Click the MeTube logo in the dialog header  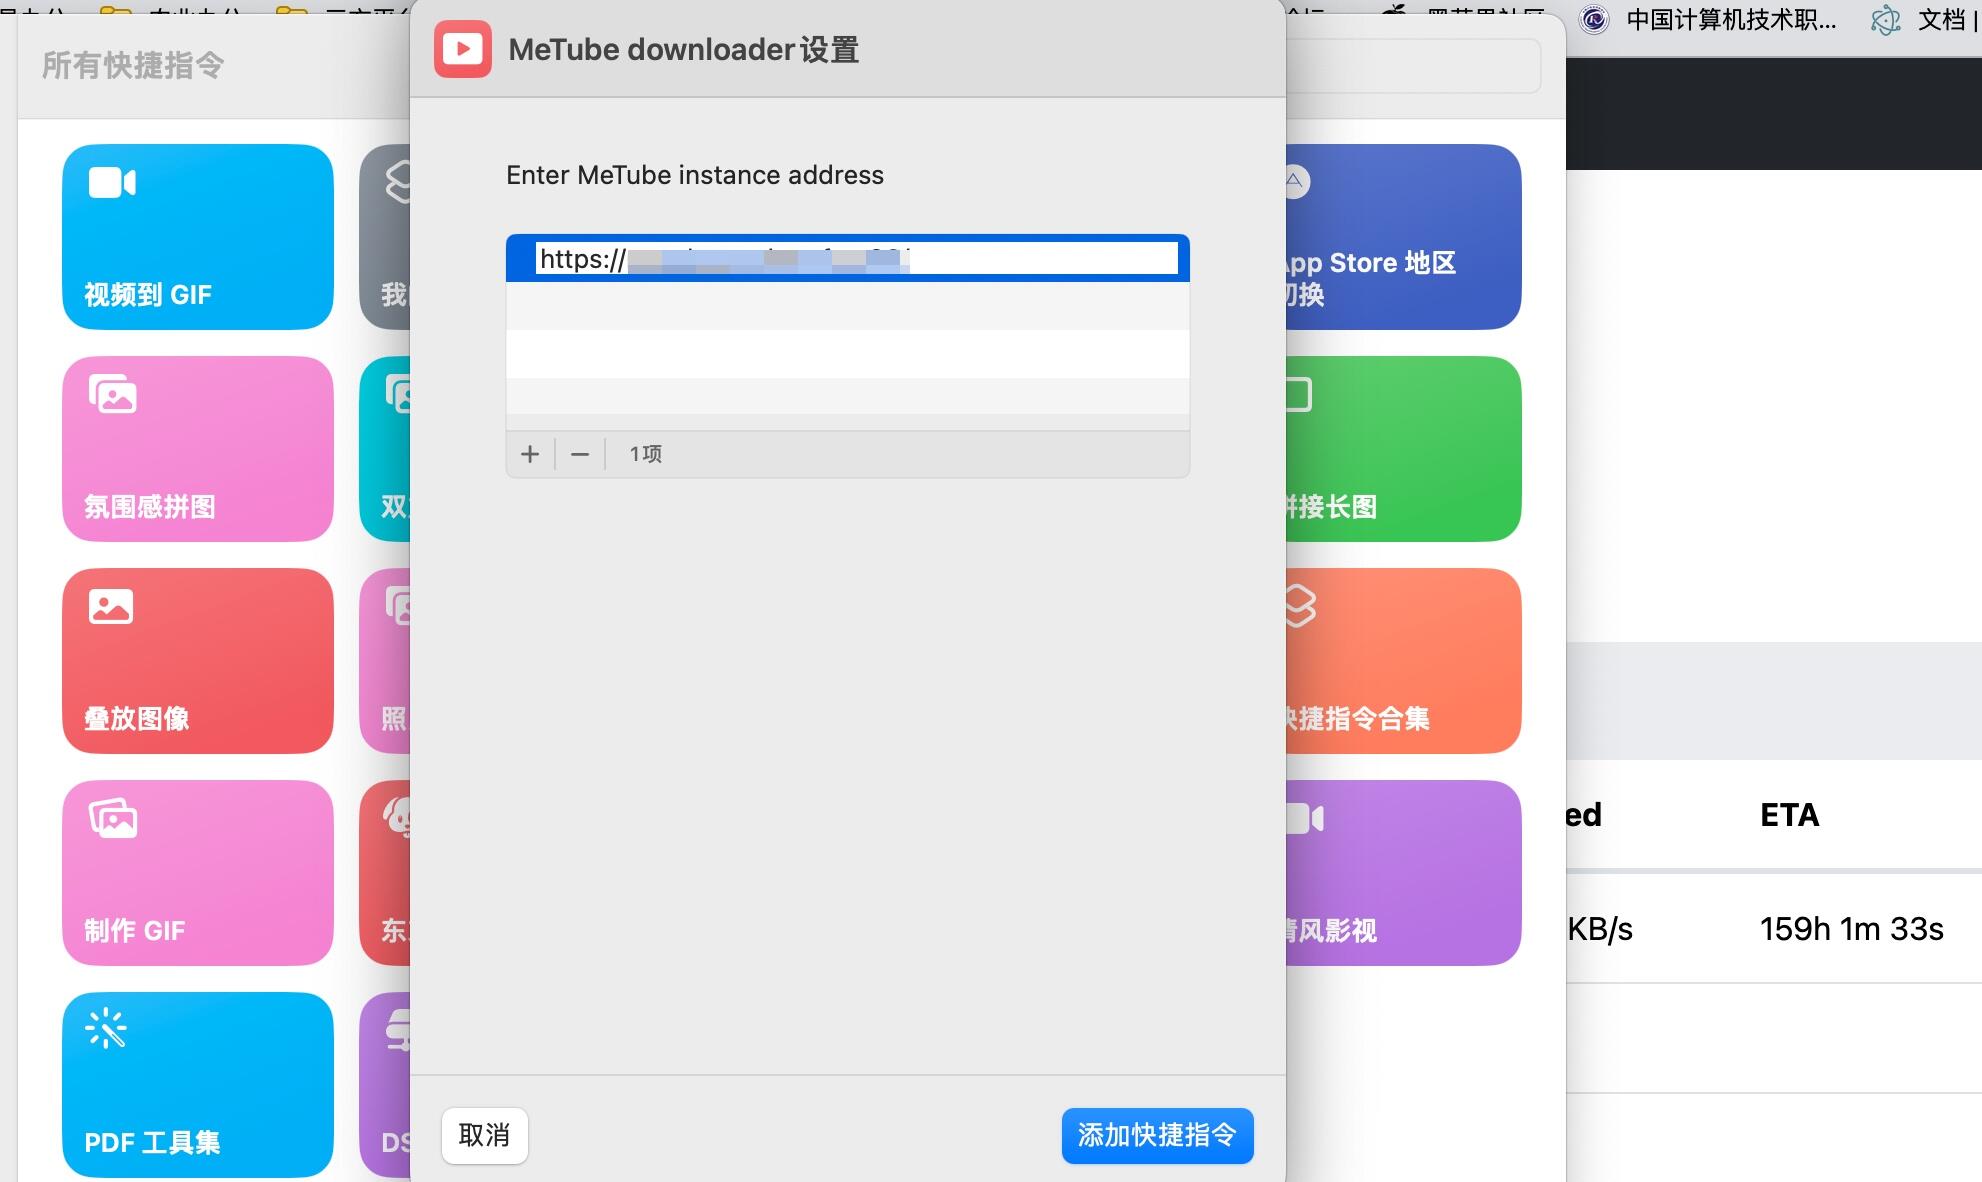[462, 47]
